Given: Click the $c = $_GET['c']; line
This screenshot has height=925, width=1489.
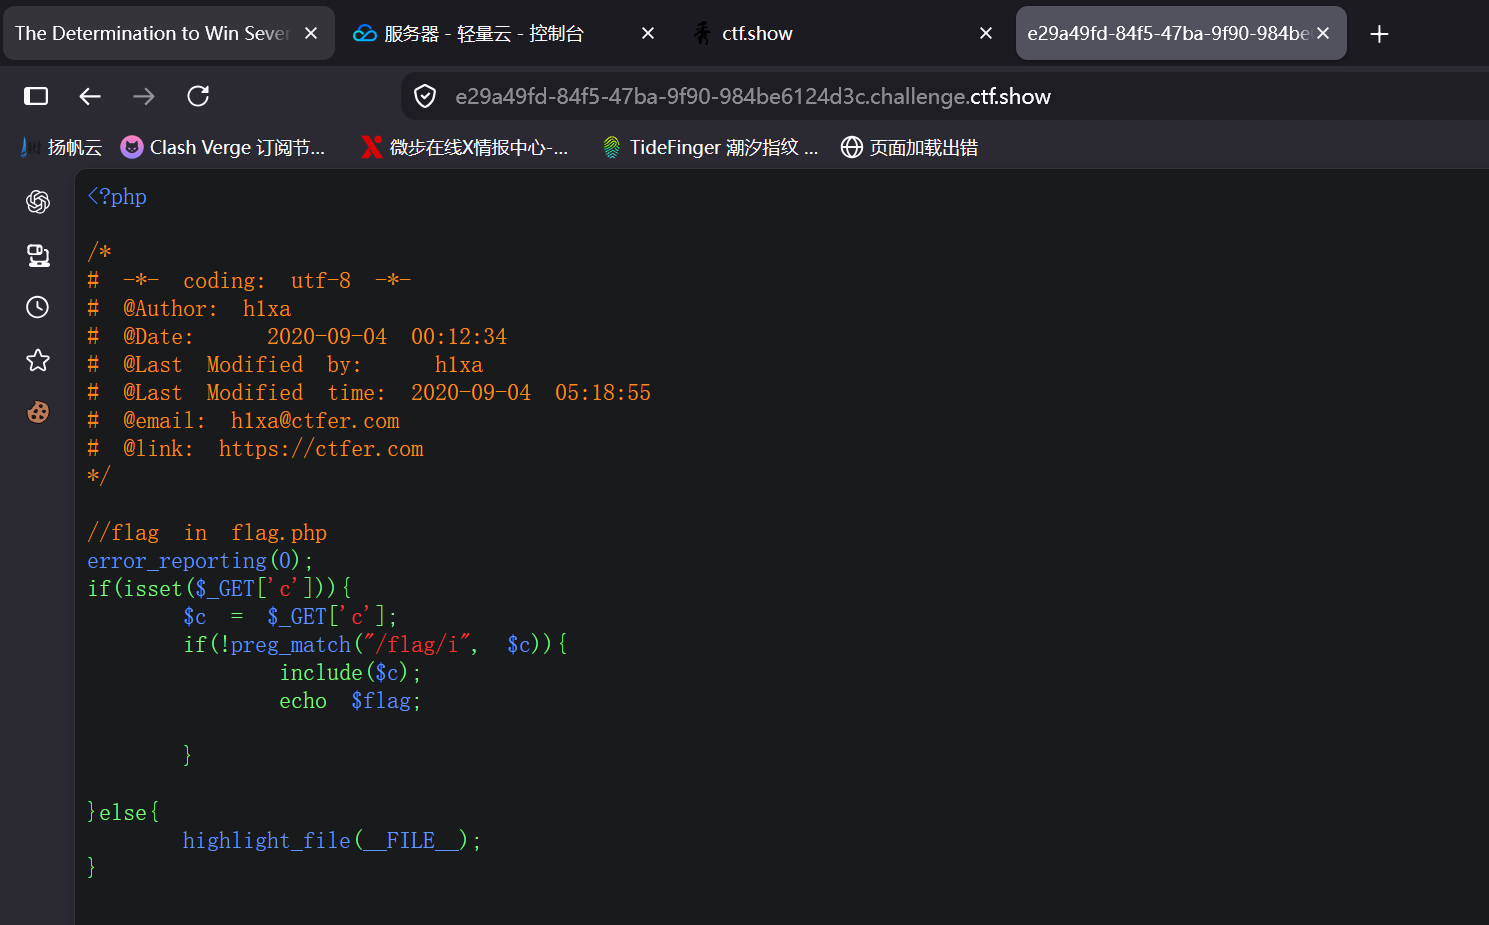Looking at the screenshot, I should click(290, 617).
